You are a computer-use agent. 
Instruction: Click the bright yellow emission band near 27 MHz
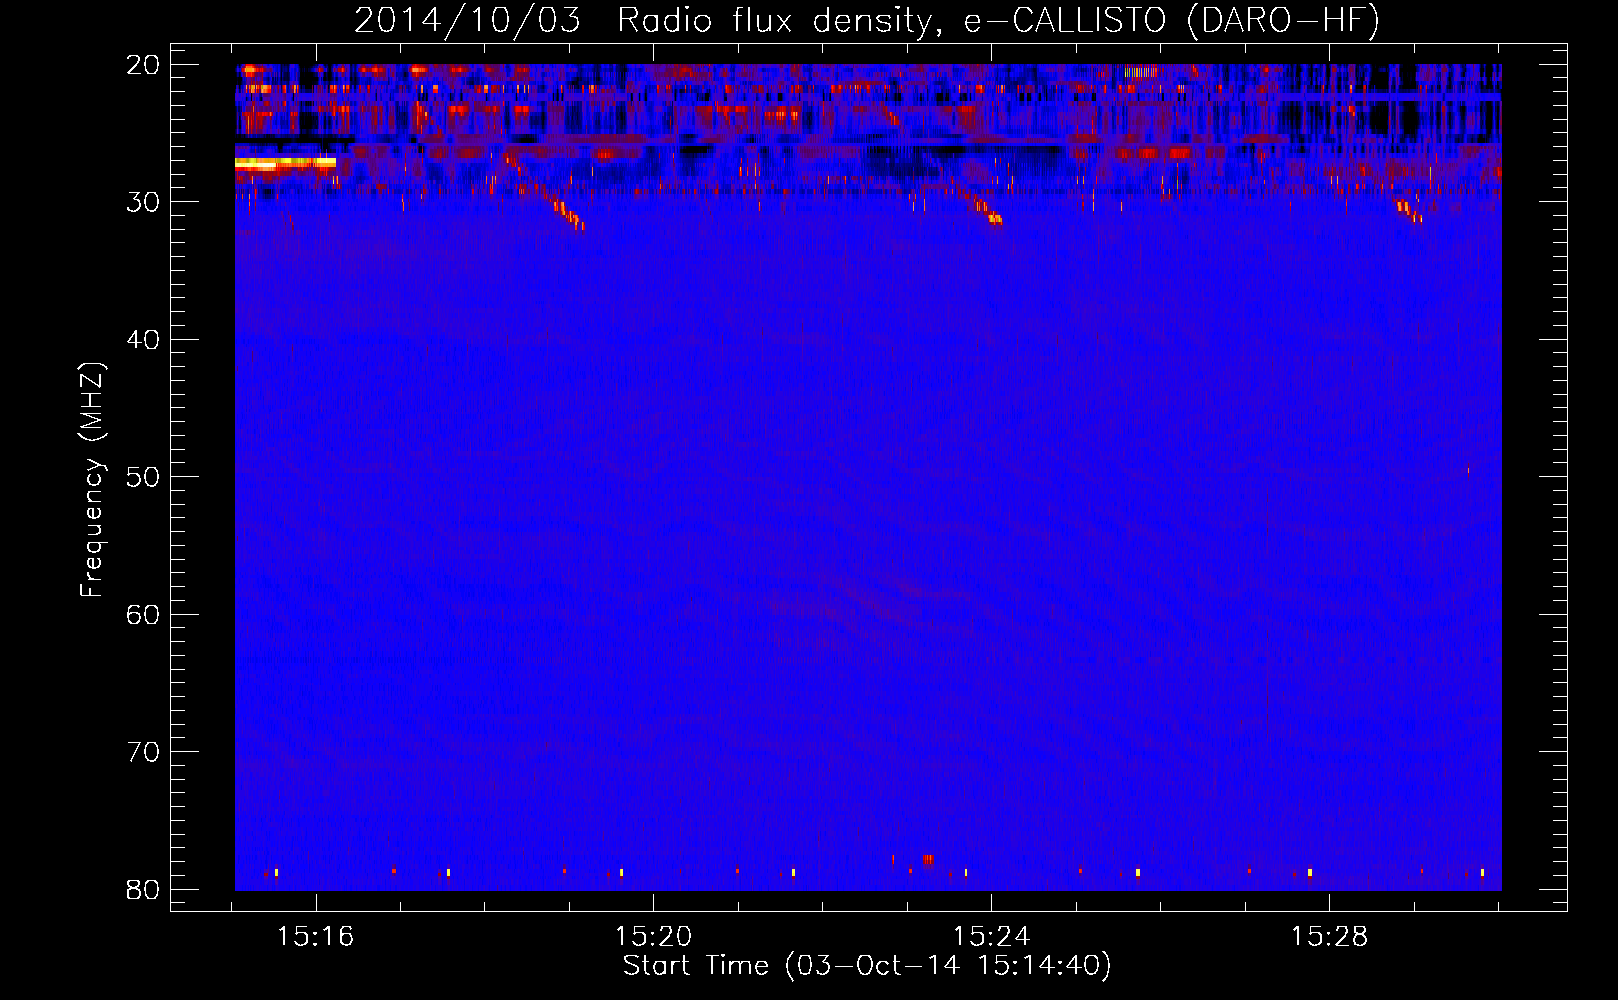(x=285, y=163)
